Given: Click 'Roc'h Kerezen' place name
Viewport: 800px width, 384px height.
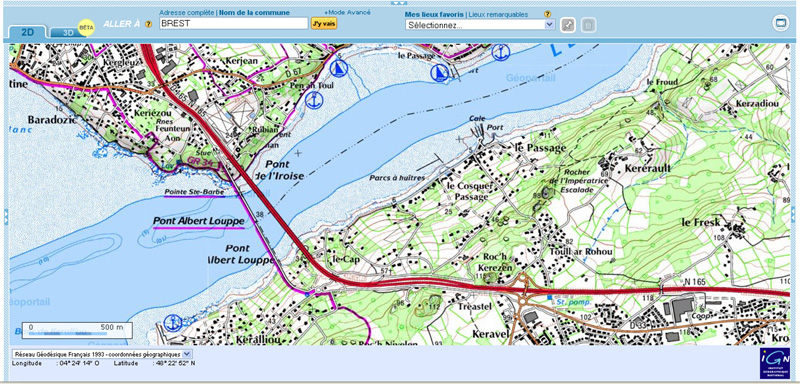Looking at the screenshot, I should point(494,263).
